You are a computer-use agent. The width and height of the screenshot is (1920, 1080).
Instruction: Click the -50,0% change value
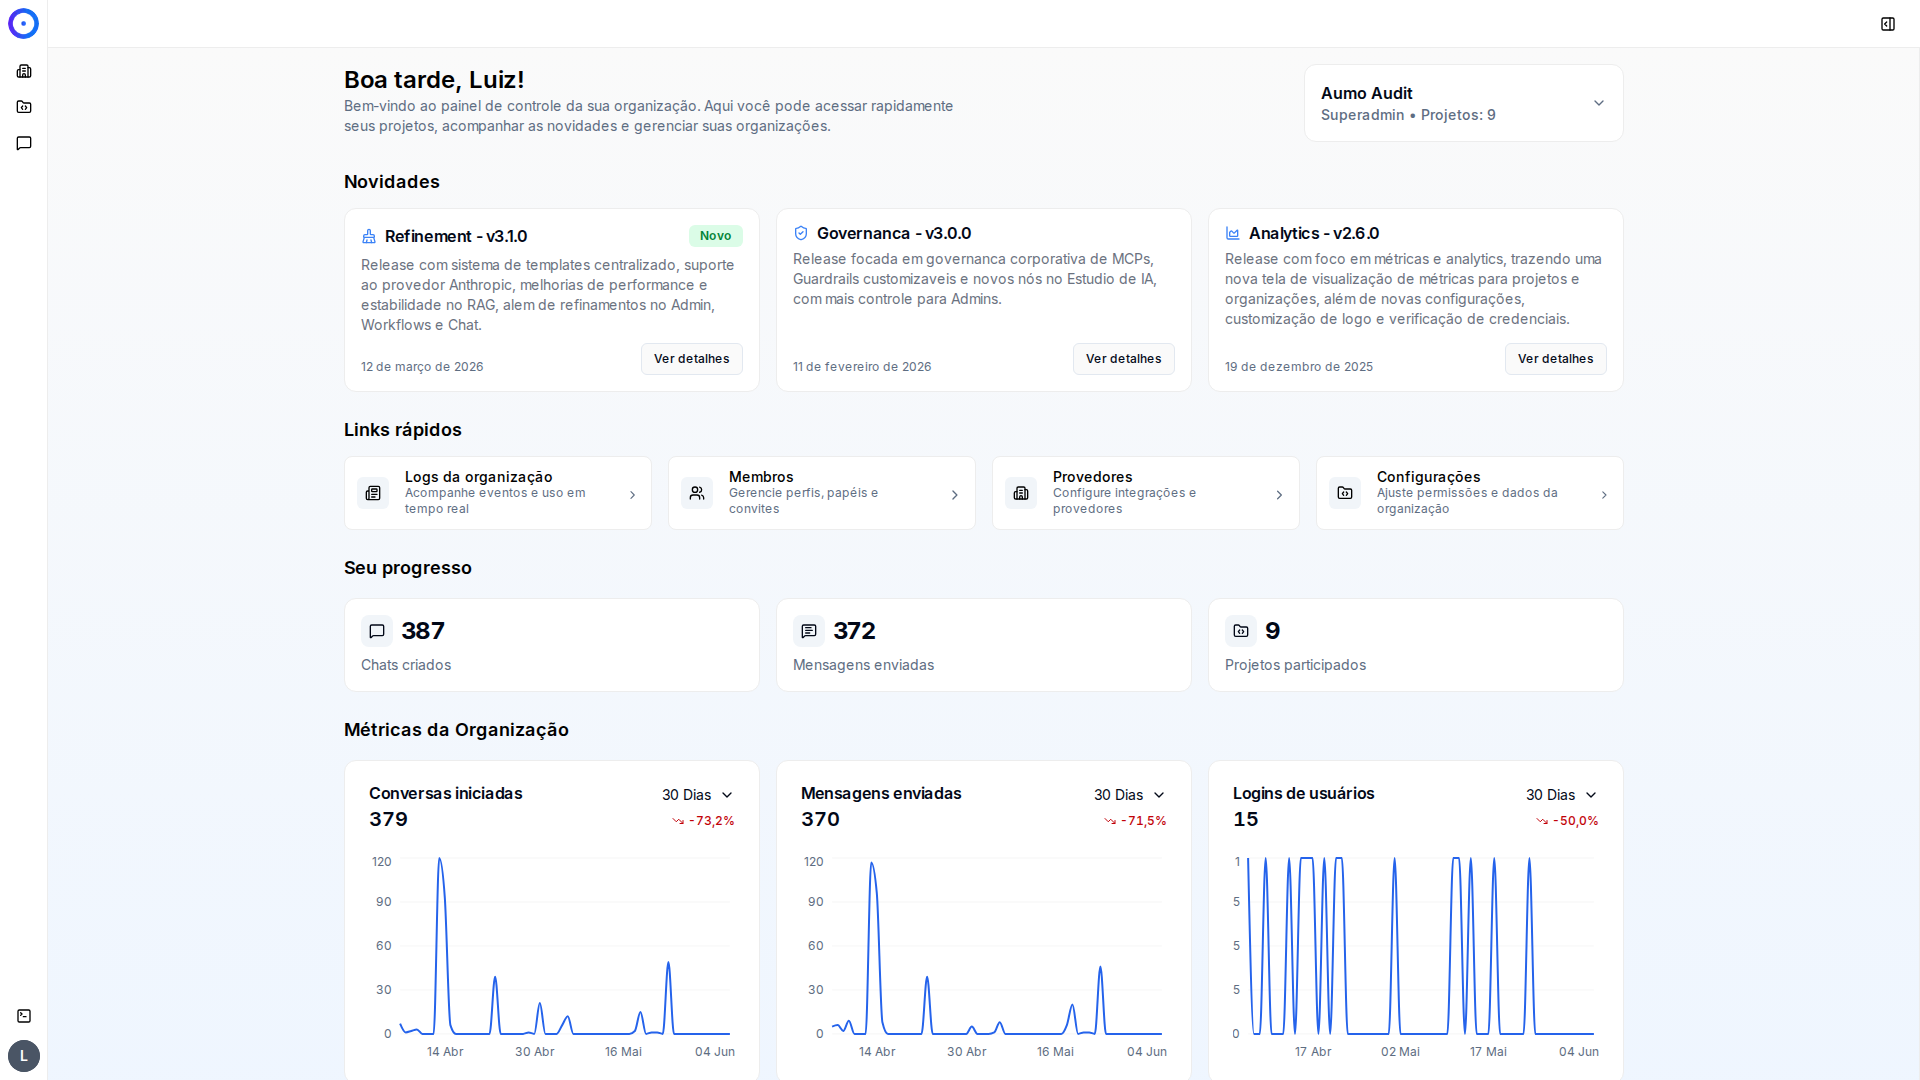click(x=1576, y=821)
